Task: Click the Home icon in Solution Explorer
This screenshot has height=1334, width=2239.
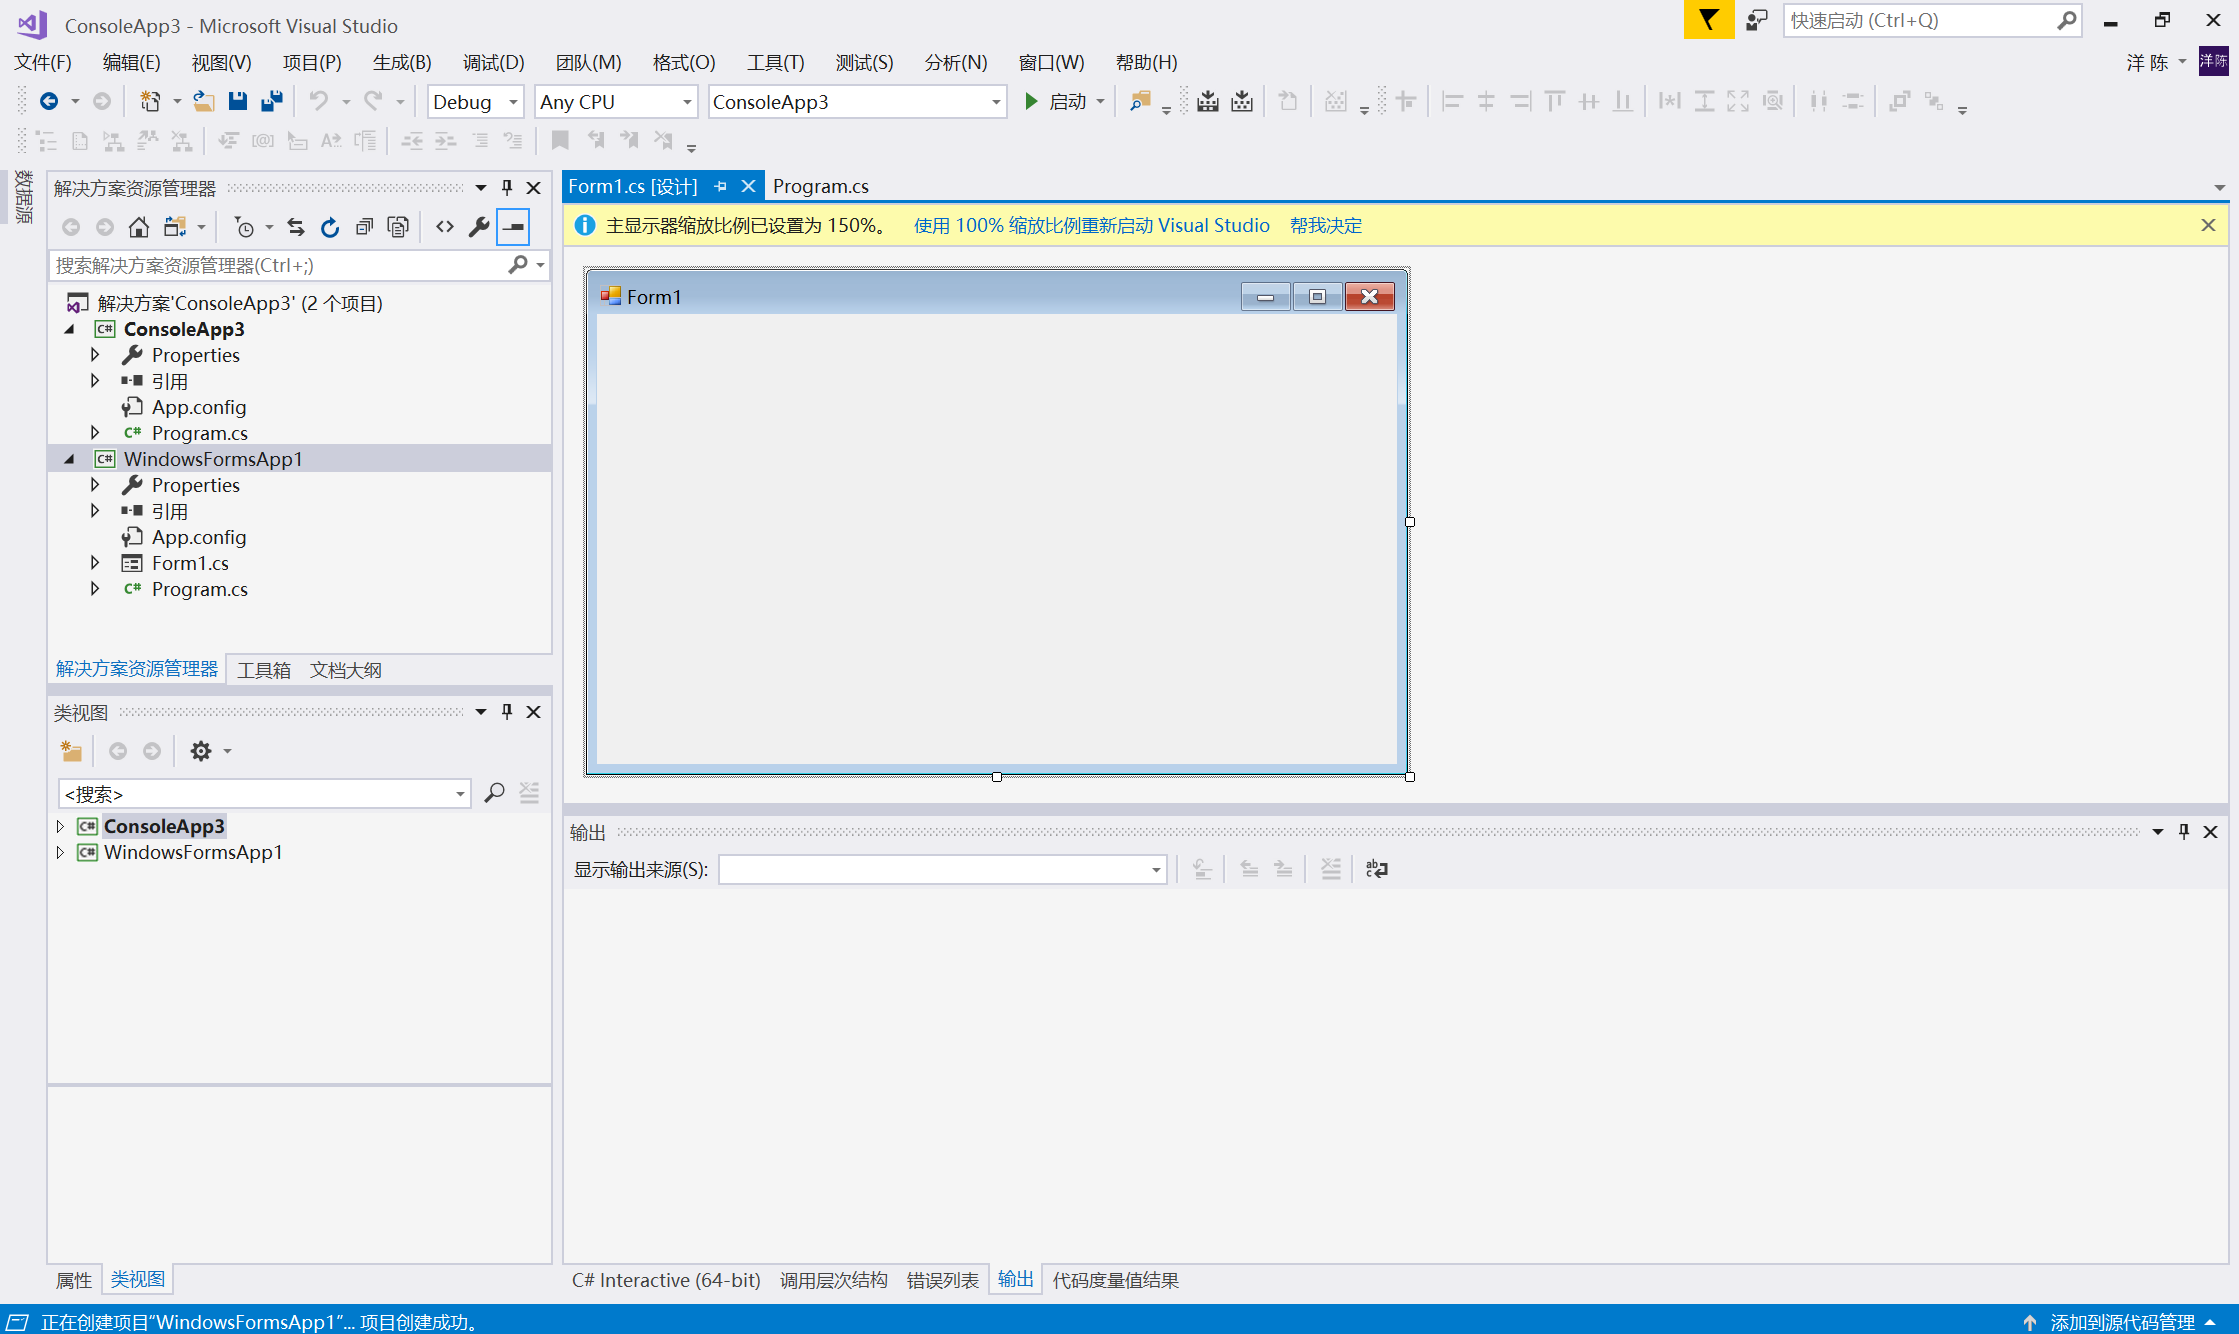Action: pyautogui.click(x=139, y=227)
